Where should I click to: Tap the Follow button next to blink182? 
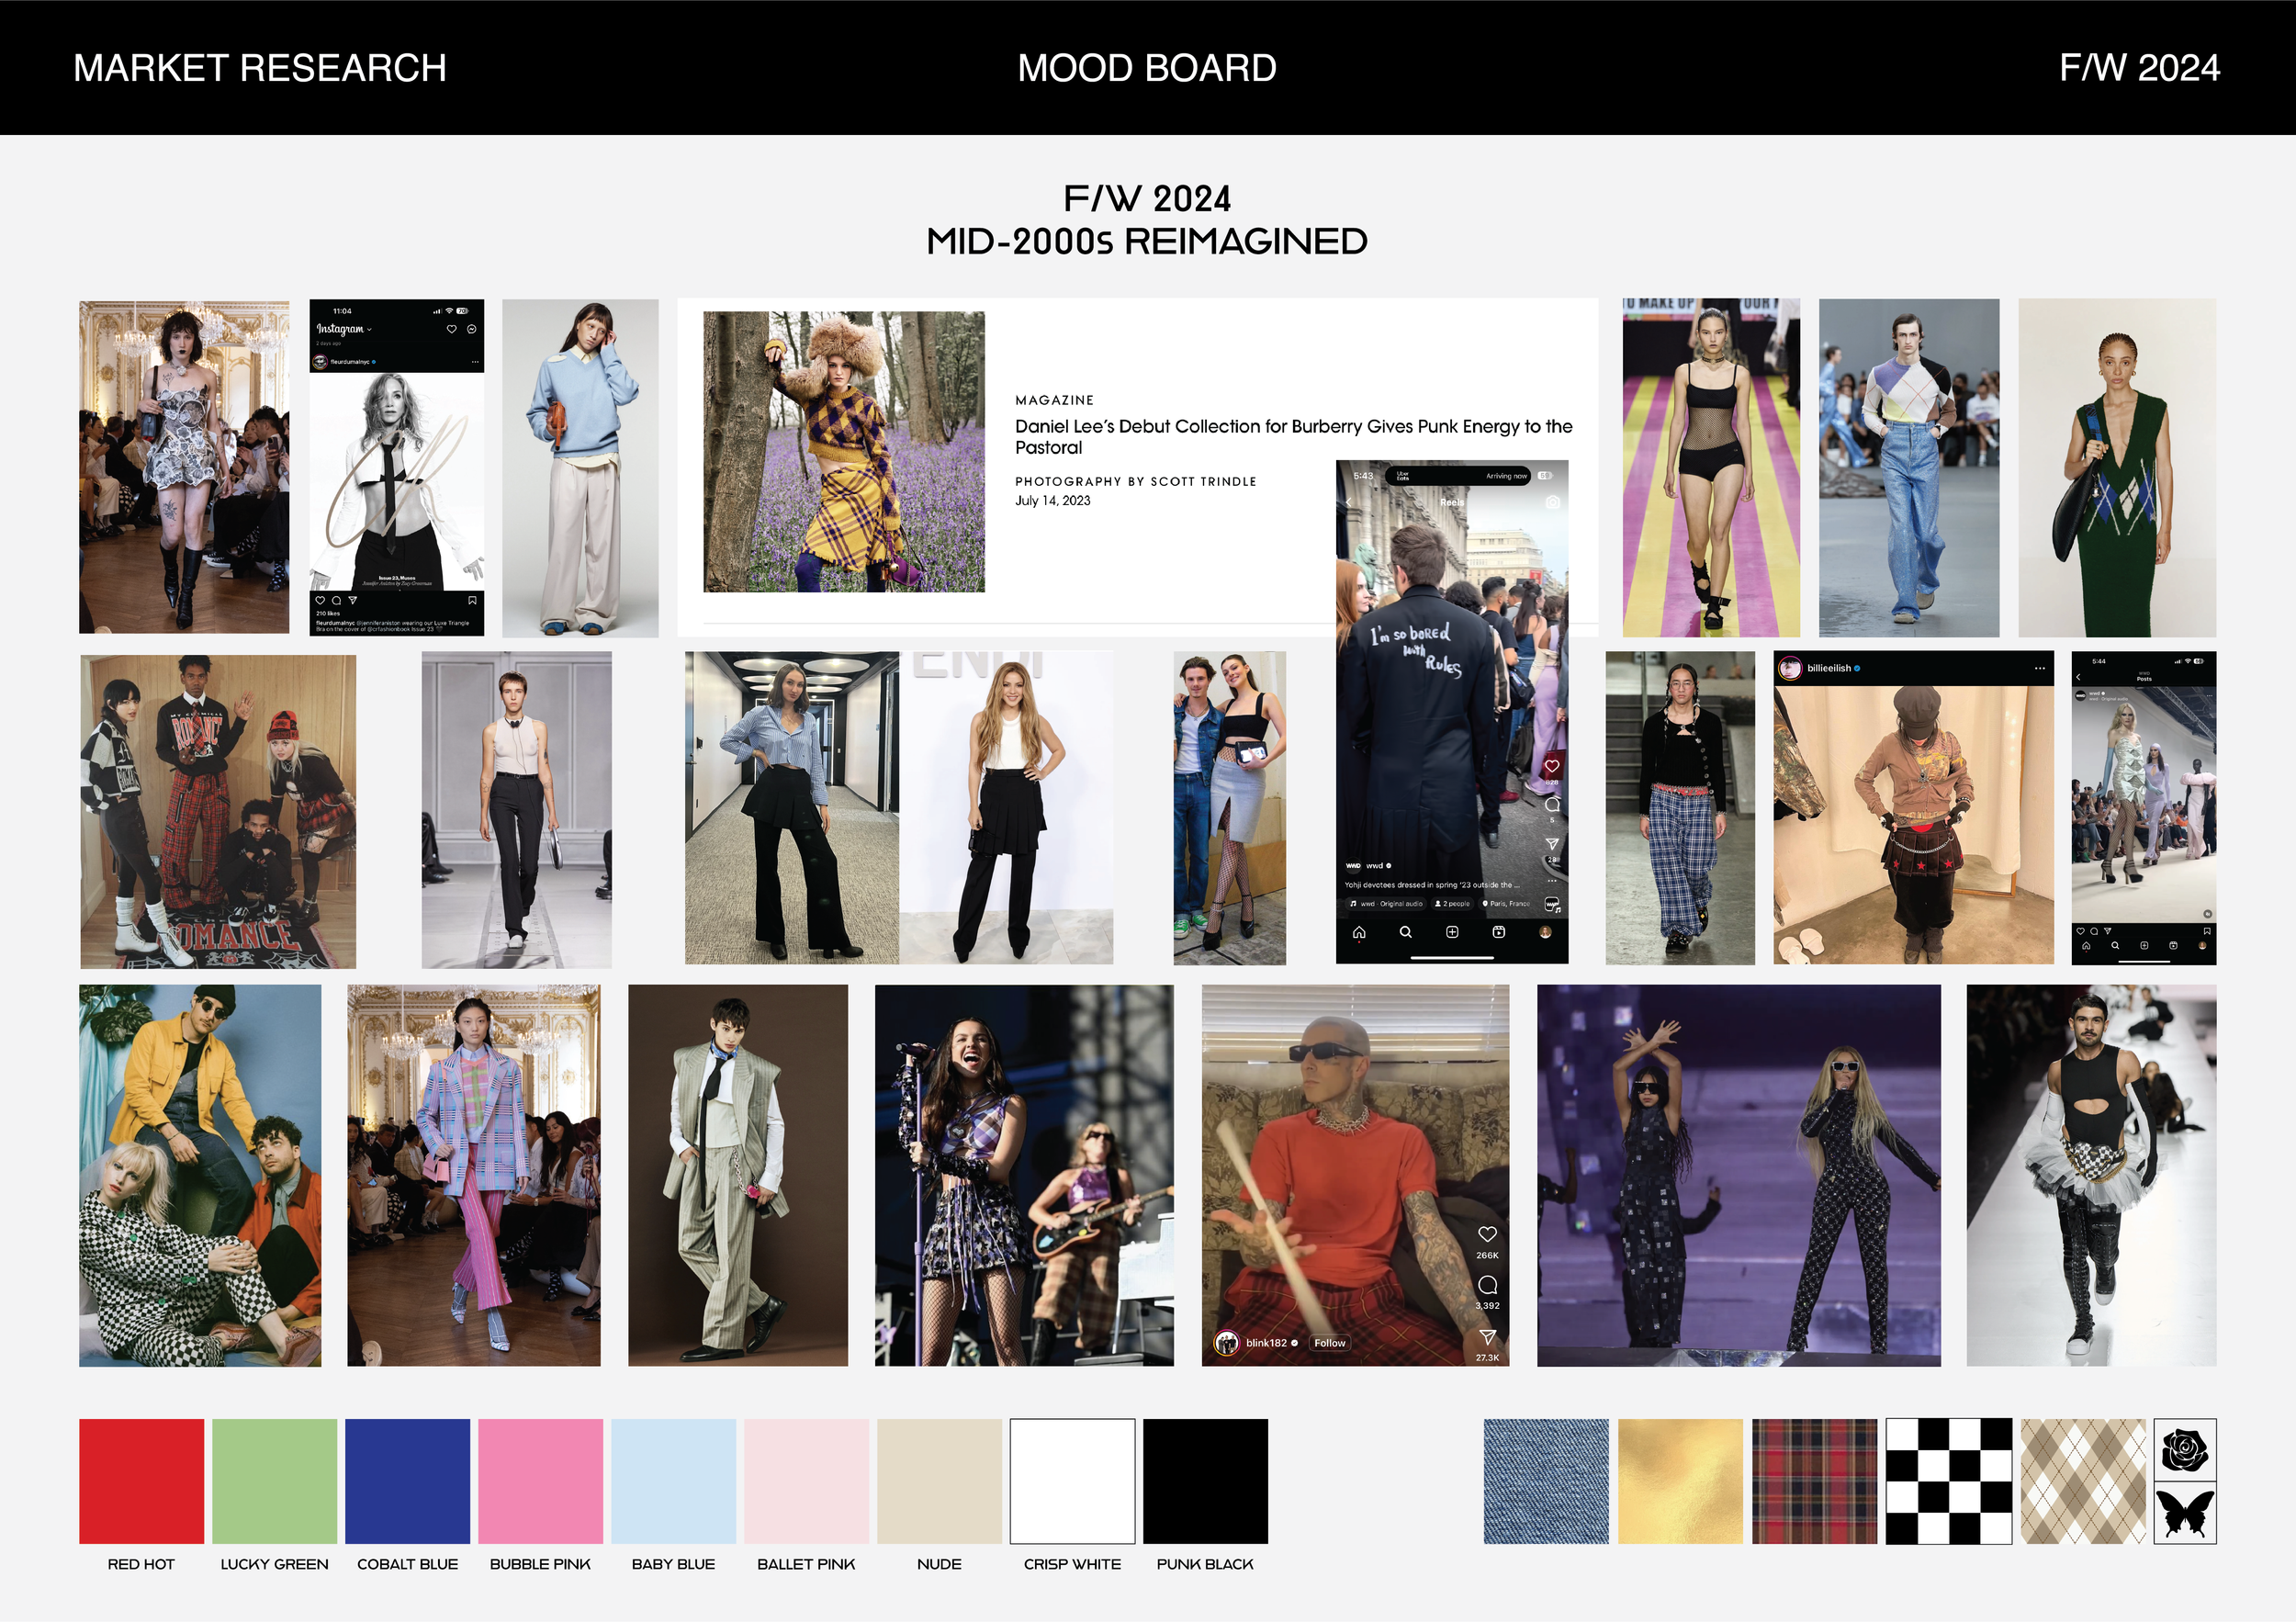(1329, 1343)
